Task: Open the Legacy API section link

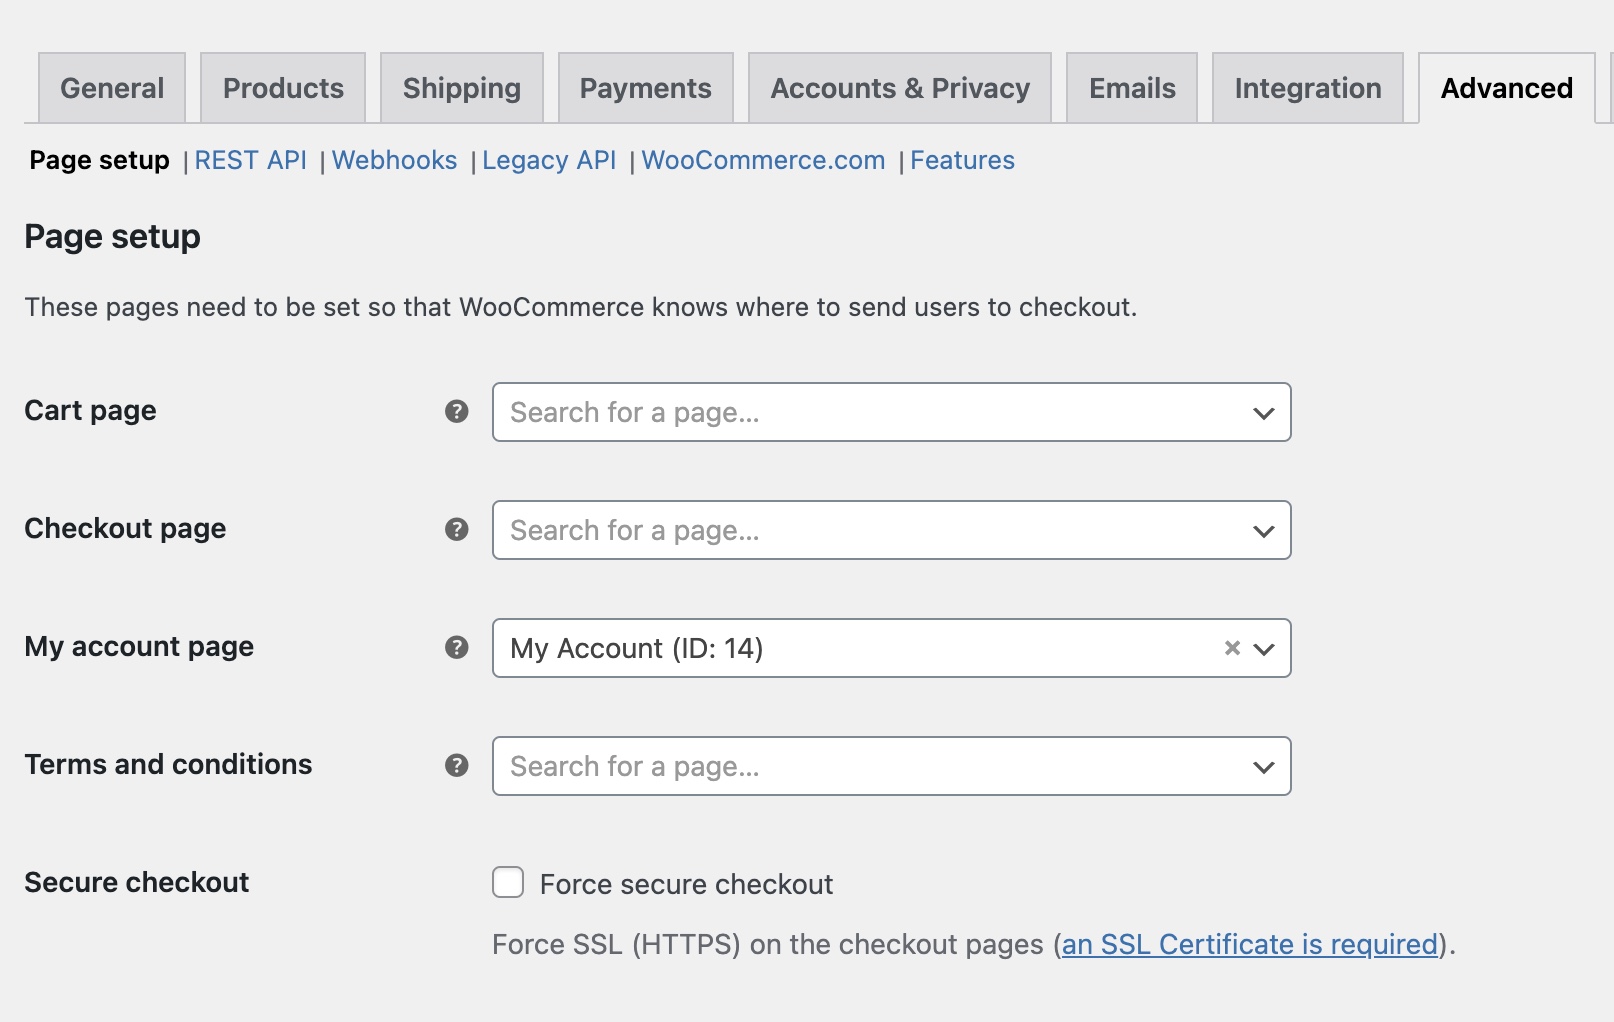Action: point(549,160)
